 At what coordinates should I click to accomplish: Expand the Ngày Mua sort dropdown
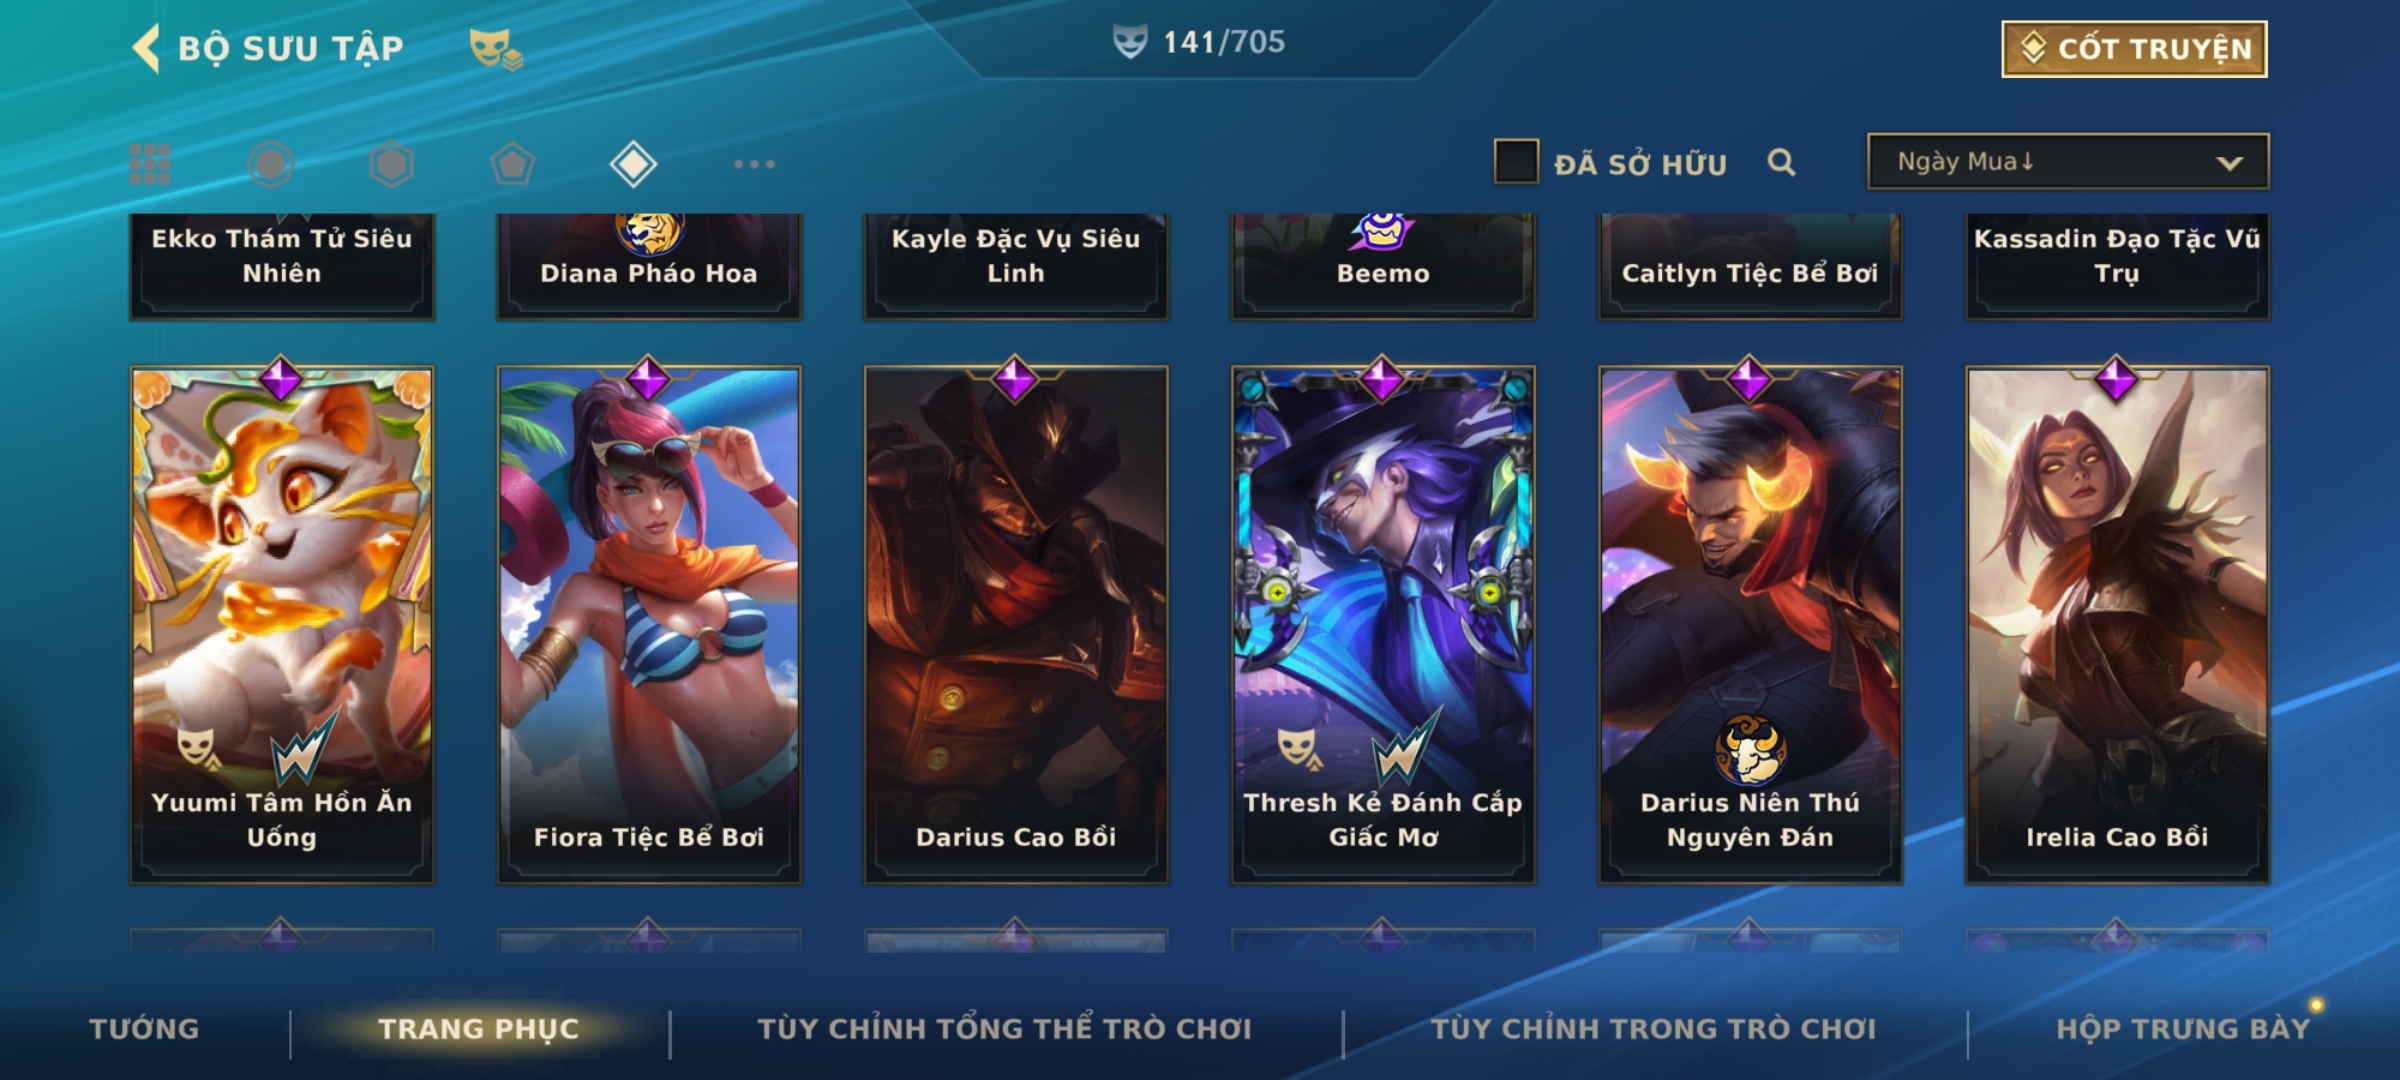2068,161
